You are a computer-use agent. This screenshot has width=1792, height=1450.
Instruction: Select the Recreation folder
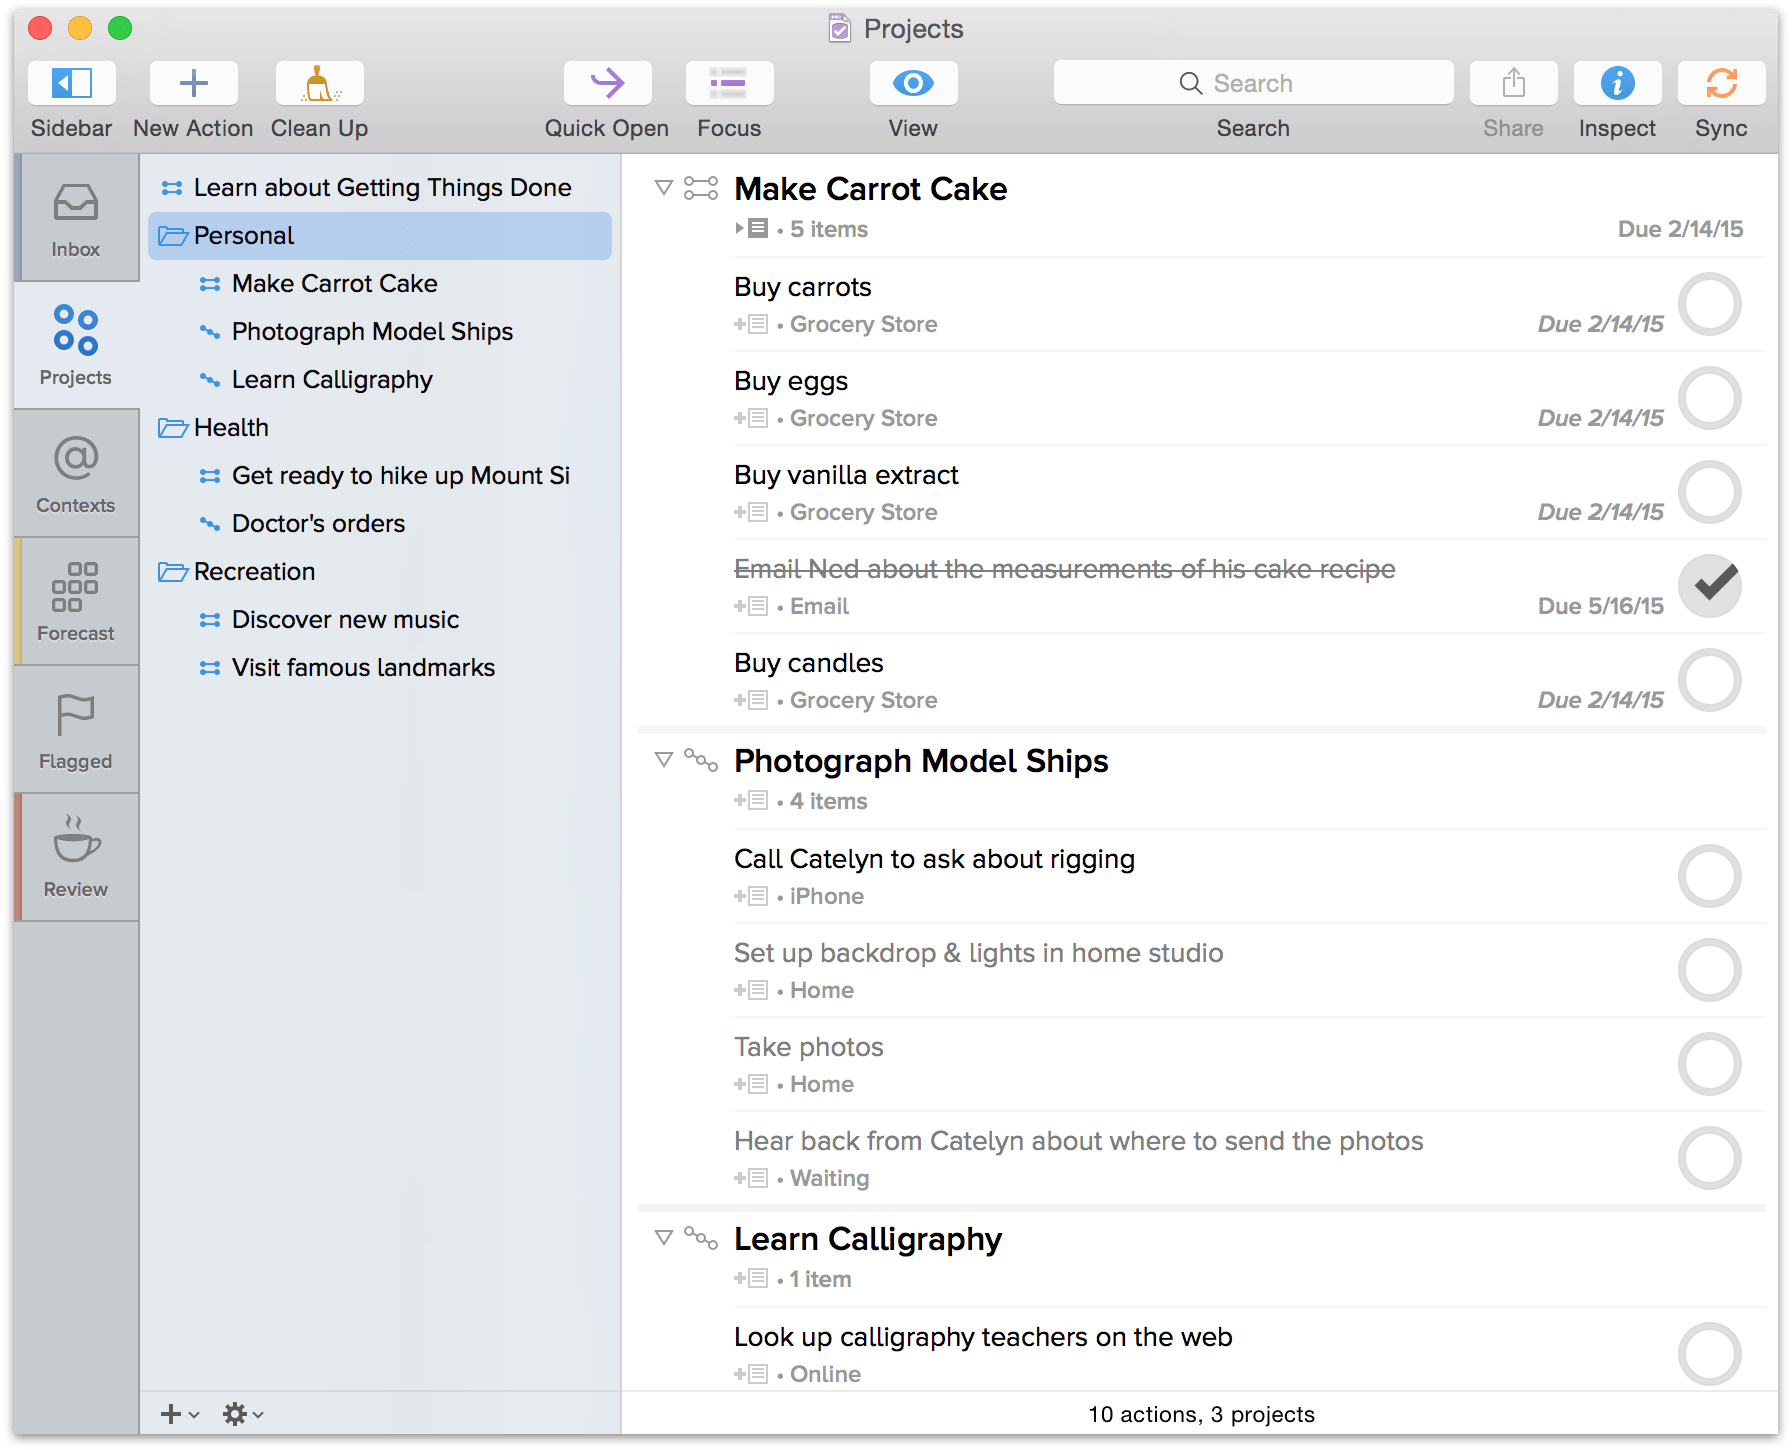click(380, 572)
